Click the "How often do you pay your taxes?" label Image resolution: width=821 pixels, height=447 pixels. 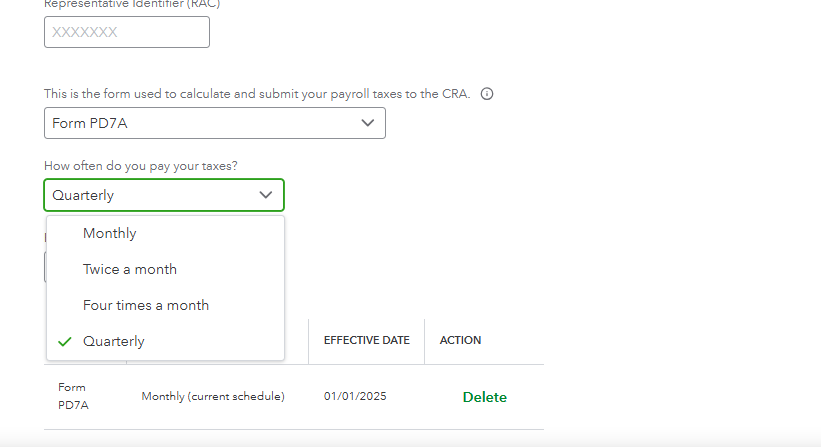click(x=141, y=165)
